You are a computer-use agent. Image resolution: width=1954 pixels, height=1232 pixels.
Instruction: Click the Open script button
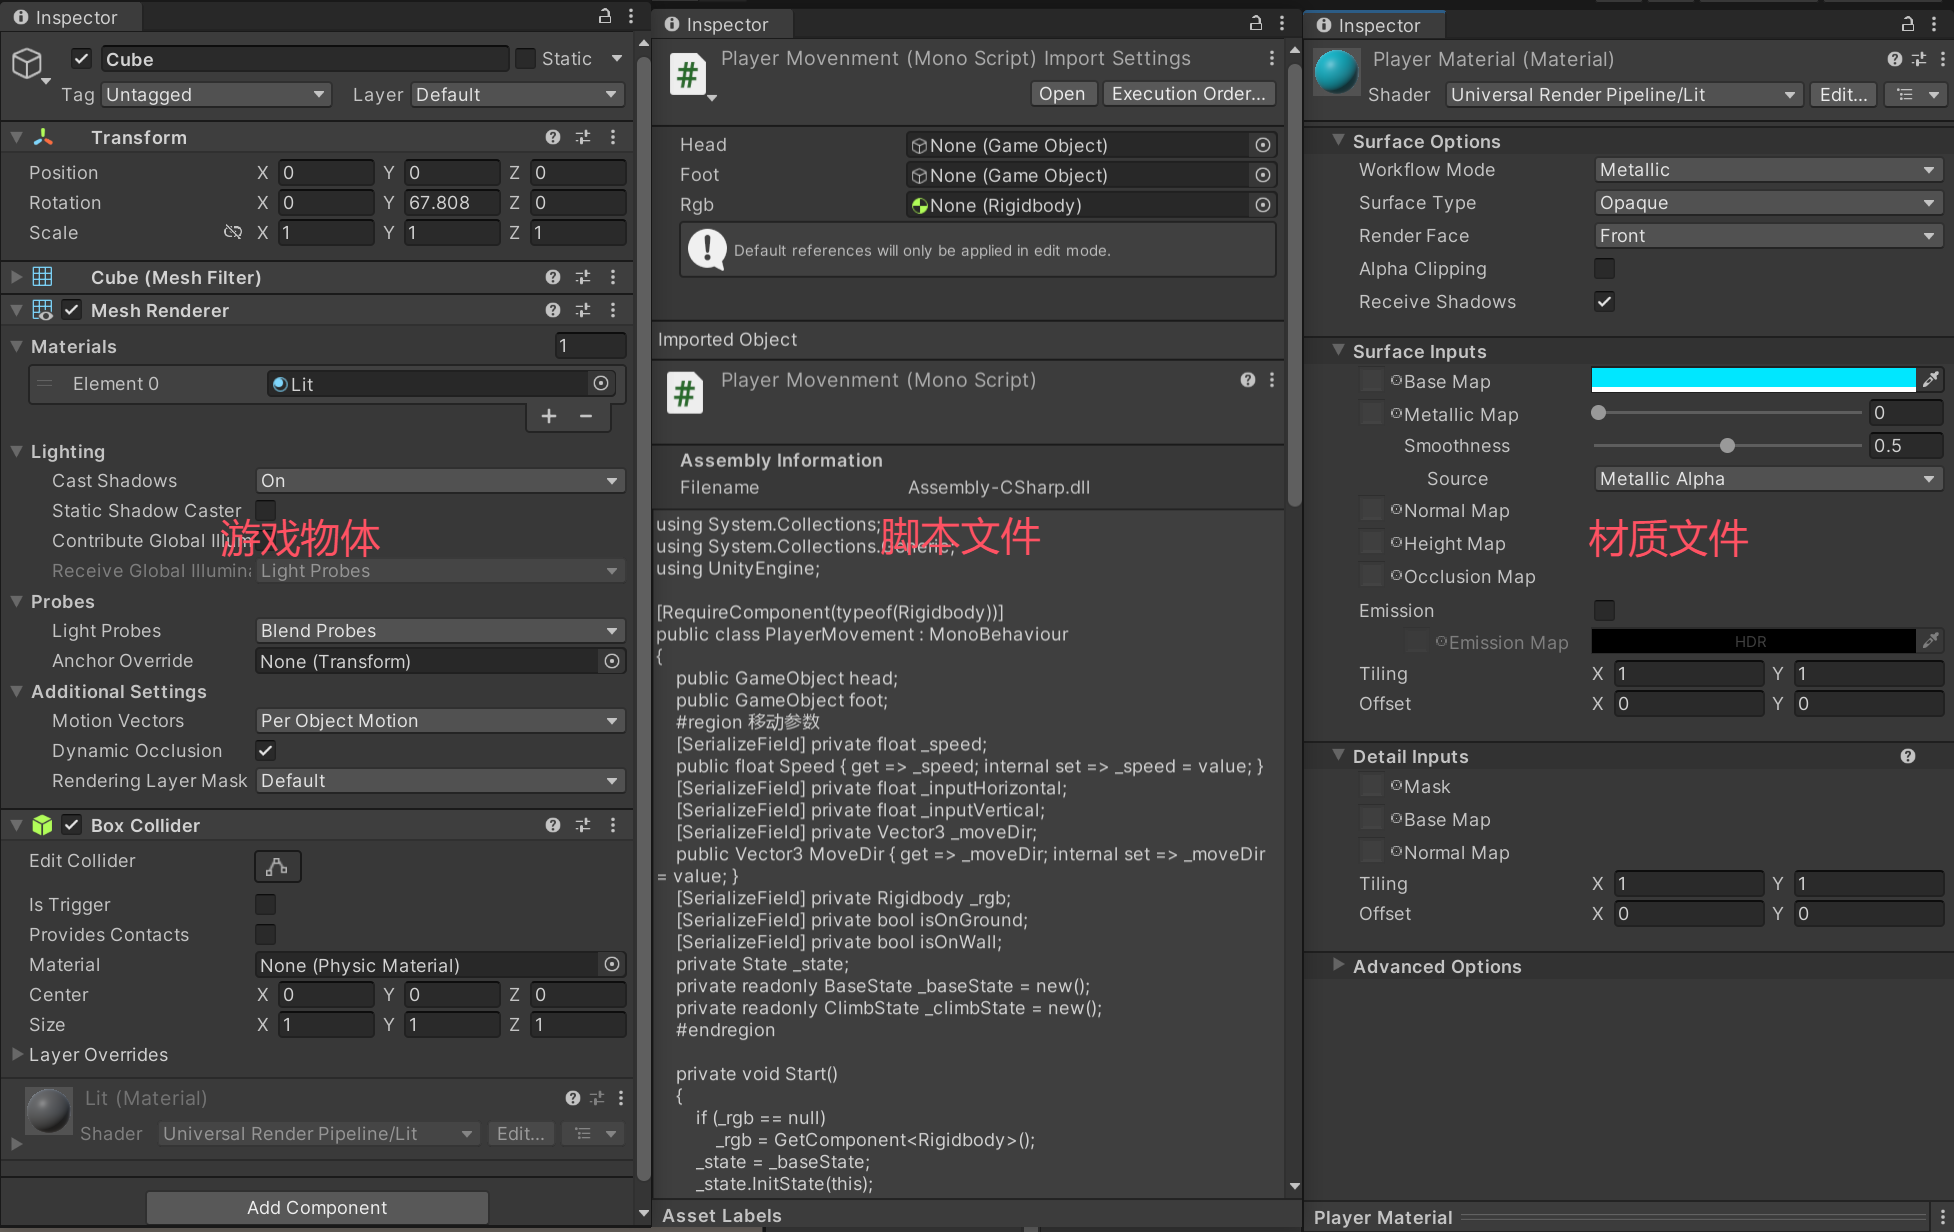(x=1062, y=93)
